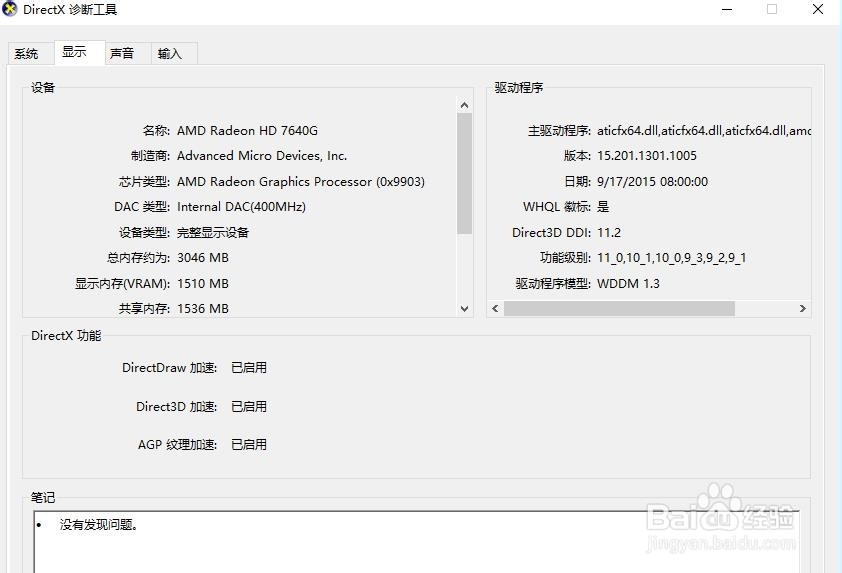Click the 显示内存(VRAM) label
This screenshot has width=842, height=573.
coord(122,284)
